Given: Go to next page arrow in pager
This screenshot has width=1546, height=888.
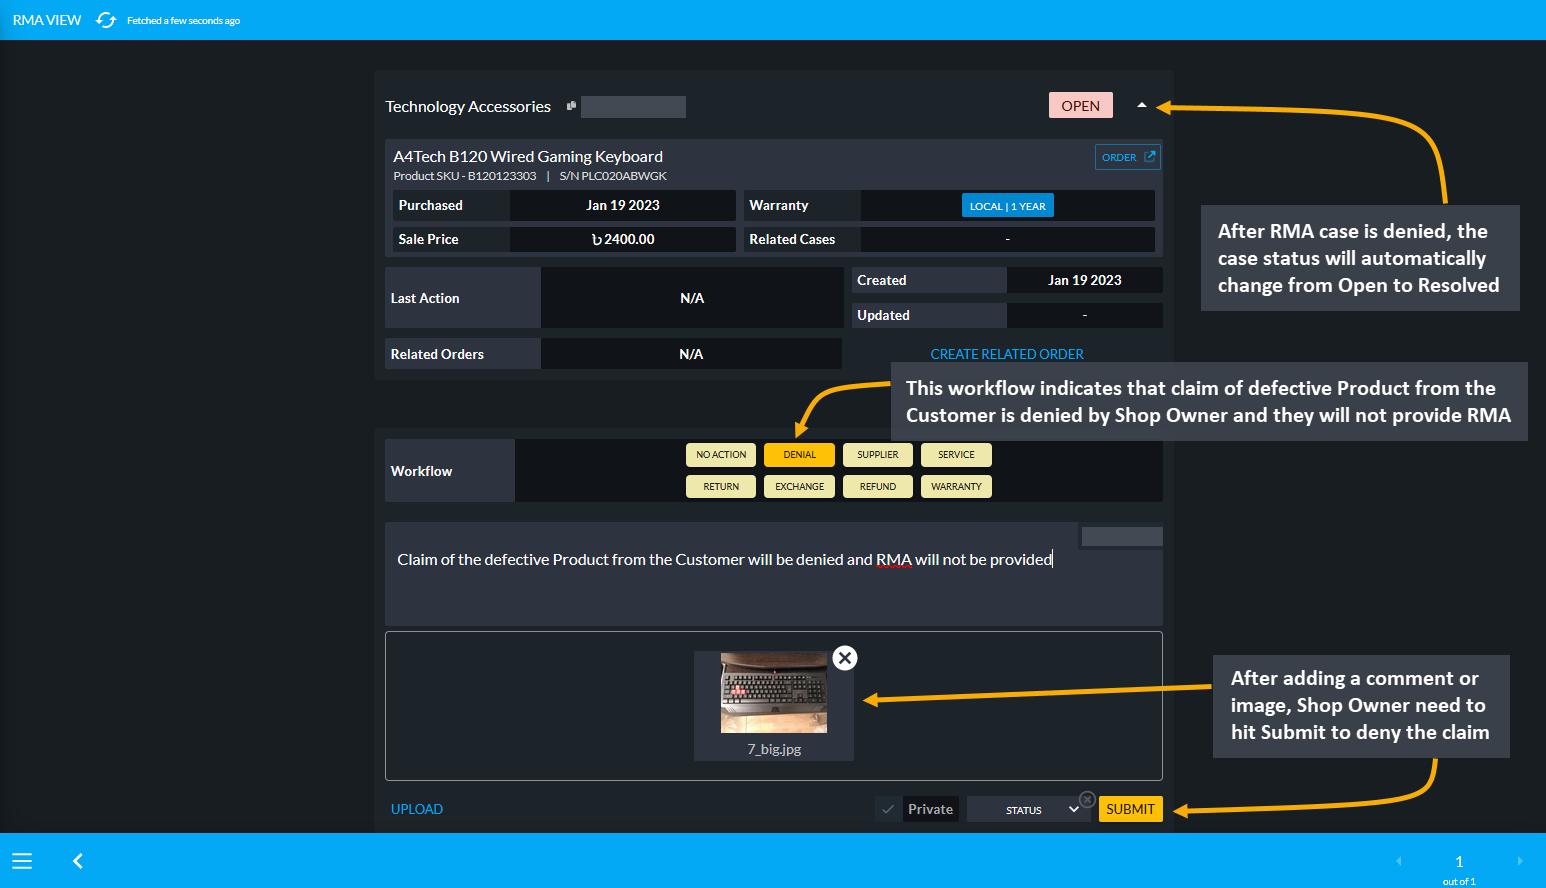Looking at the screenshot, I should 1519,861.
